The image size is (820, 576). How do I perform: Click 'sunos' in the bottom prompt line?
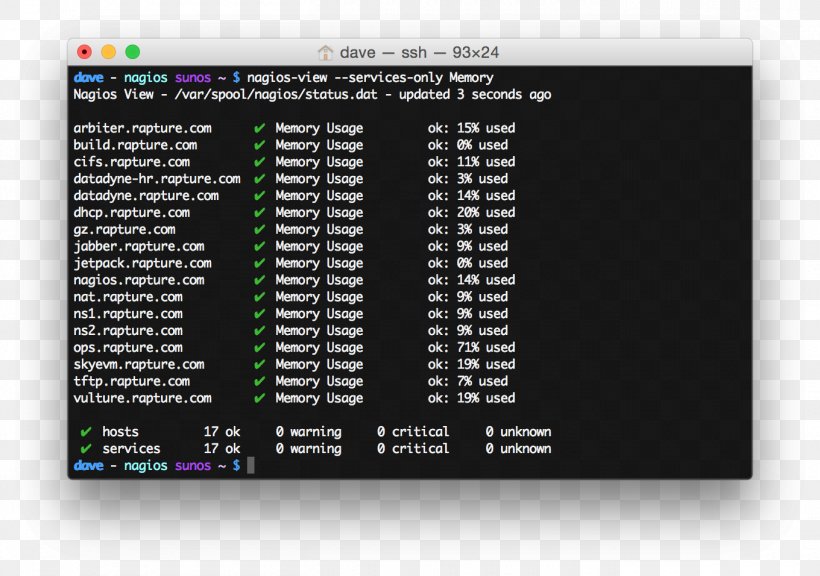point(193,465)
